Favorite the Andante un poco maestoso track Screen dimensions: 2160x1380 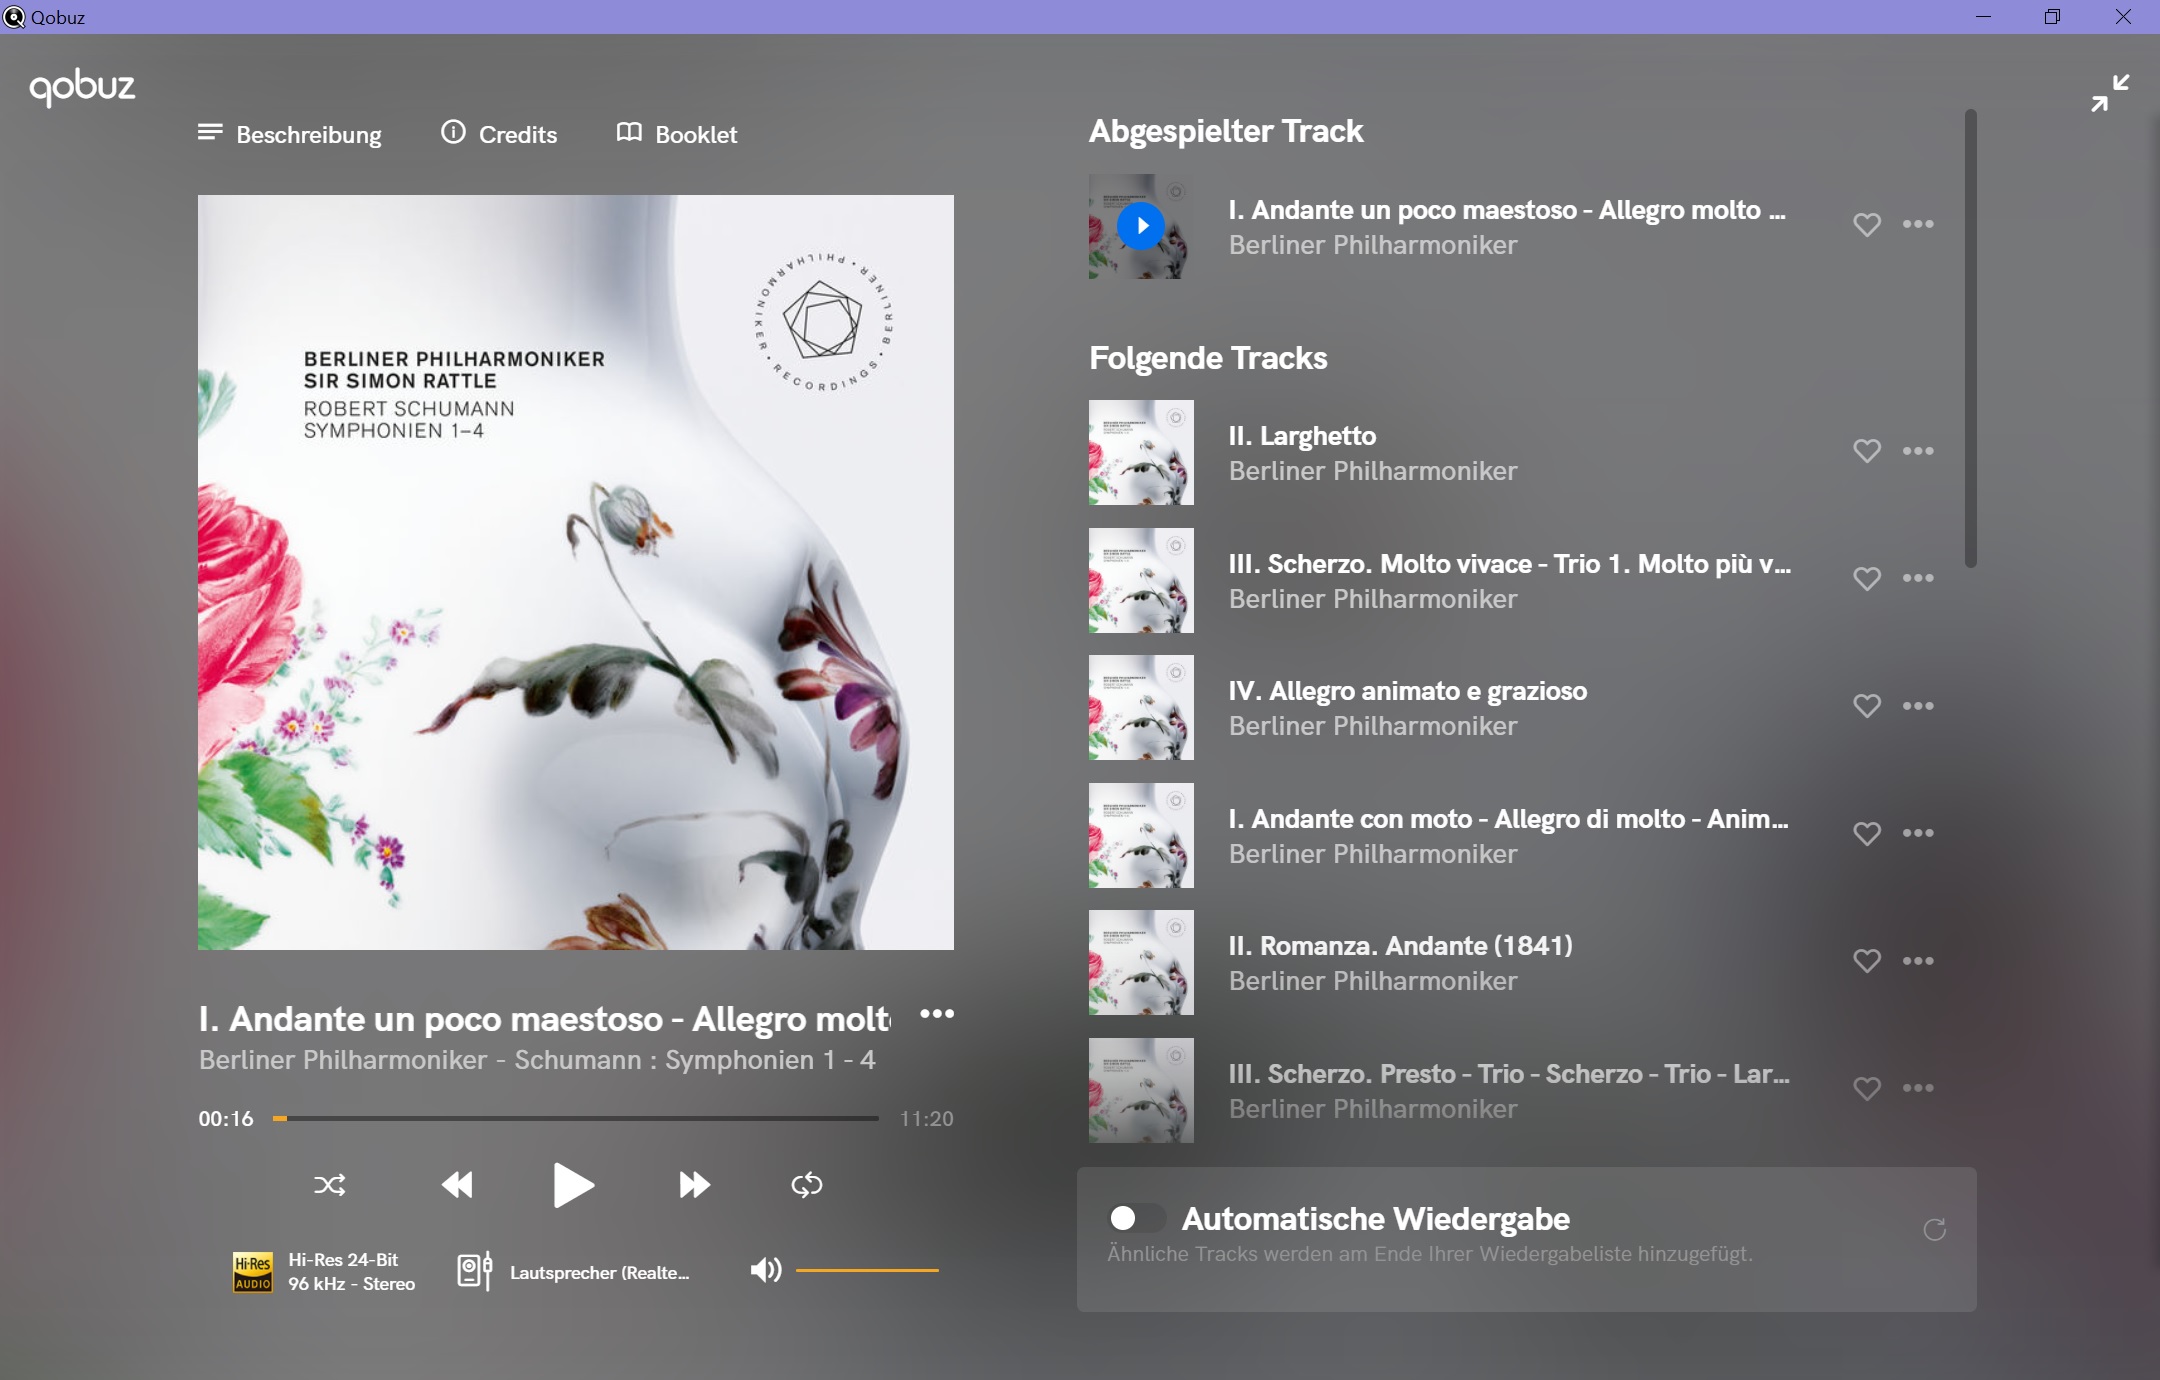(x=1867, y=225)
